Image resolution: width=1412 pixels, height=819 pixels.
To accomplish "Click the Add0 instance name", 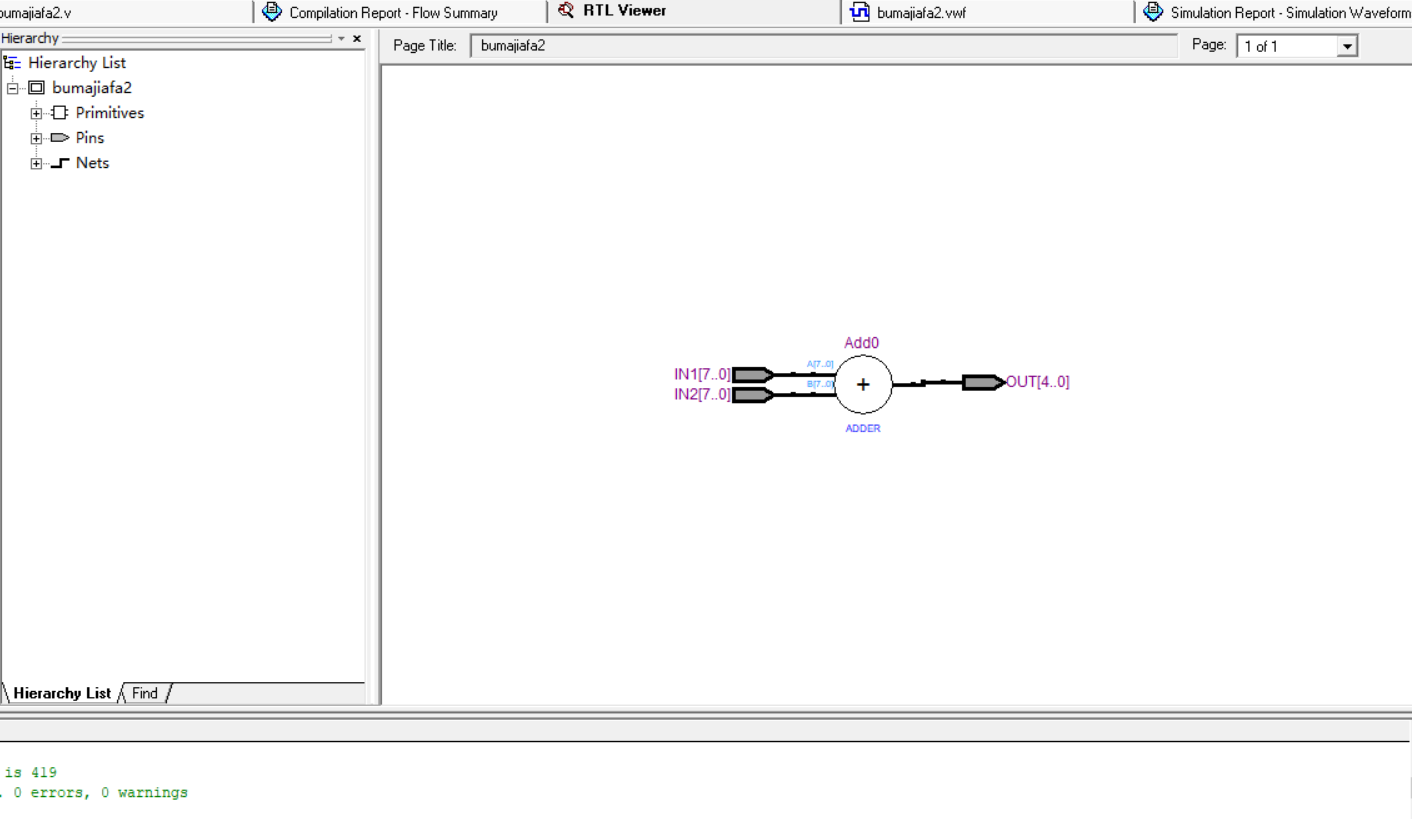I will [862, 343].
